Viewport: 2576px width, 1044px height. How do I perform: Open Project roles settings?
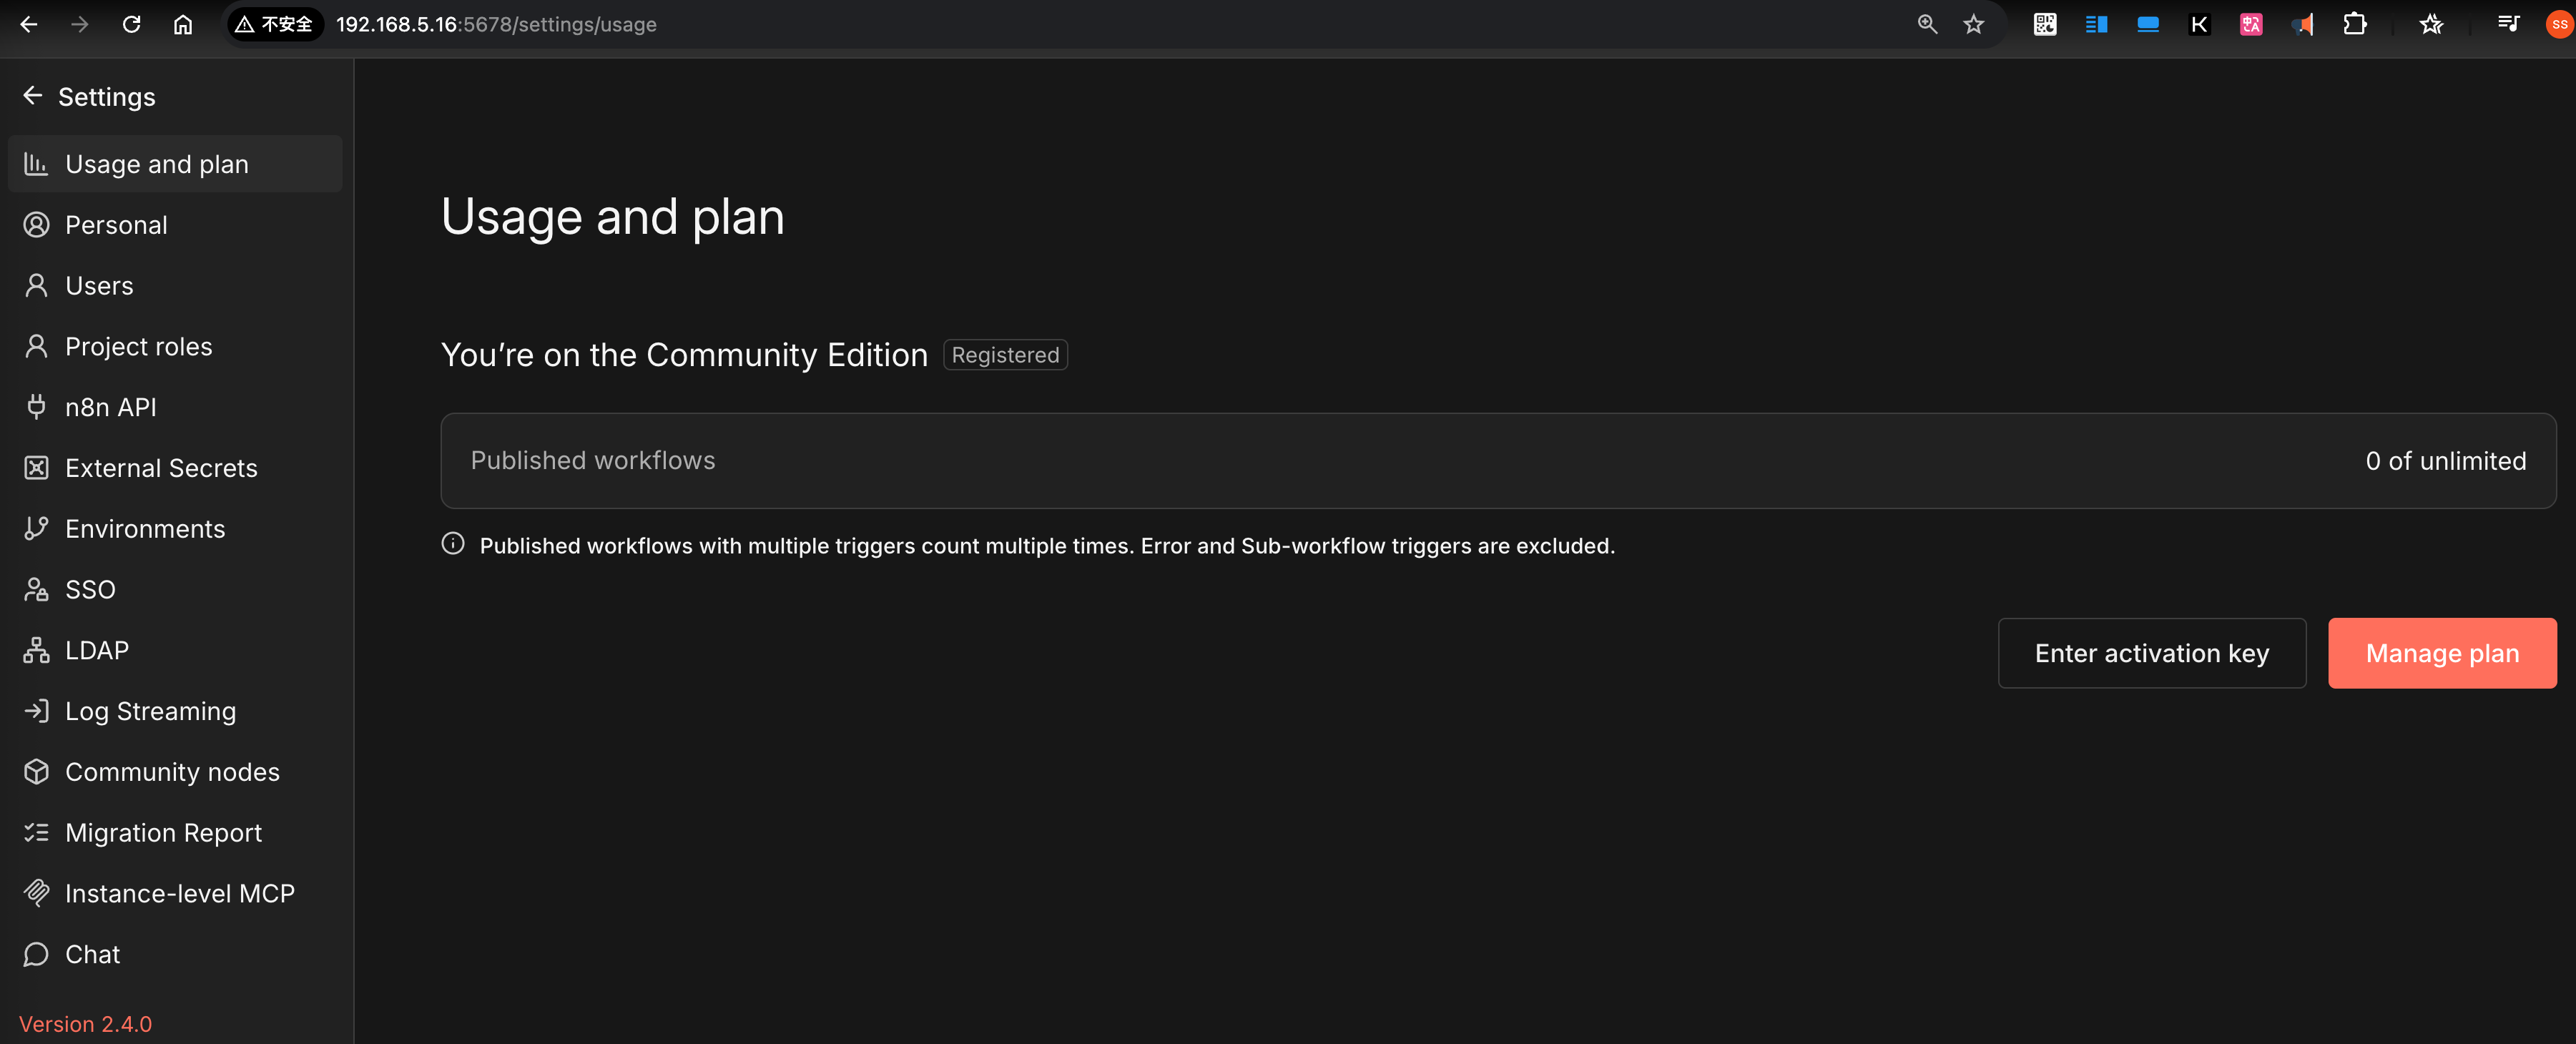138,347
